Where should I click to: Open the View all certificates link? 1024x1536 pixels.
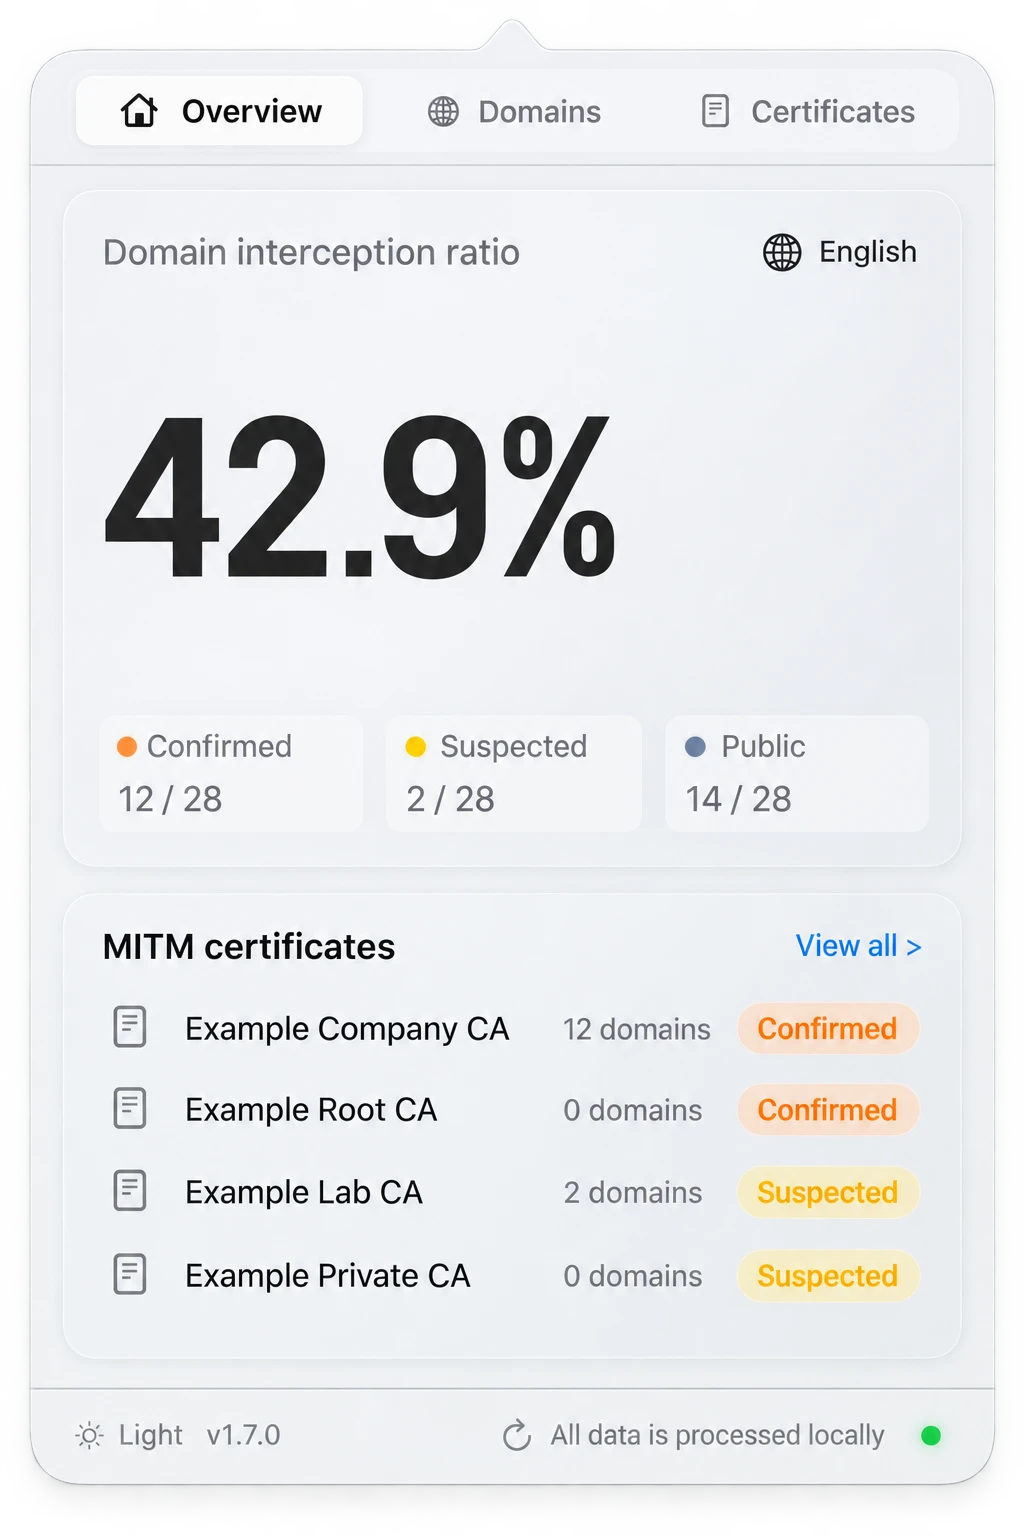858,946
